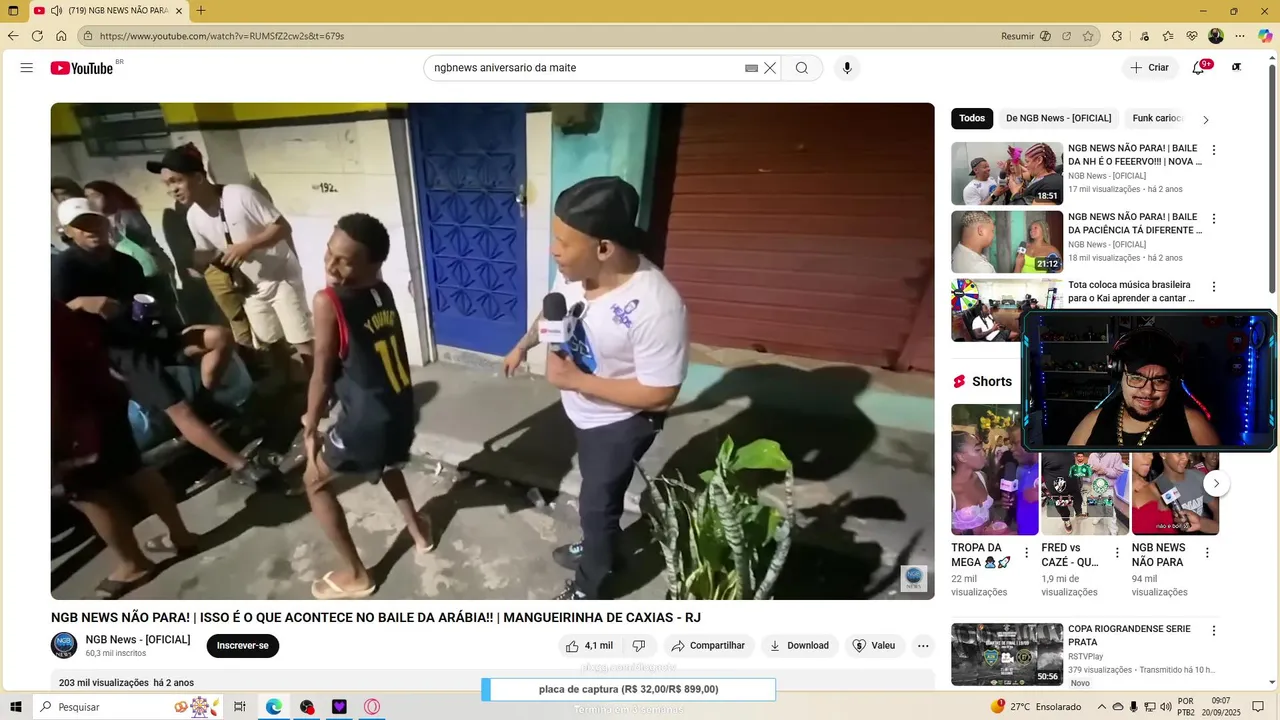Start voice search with the microphone
This screenshot has height=720, width=1280.
pos(847,68)
